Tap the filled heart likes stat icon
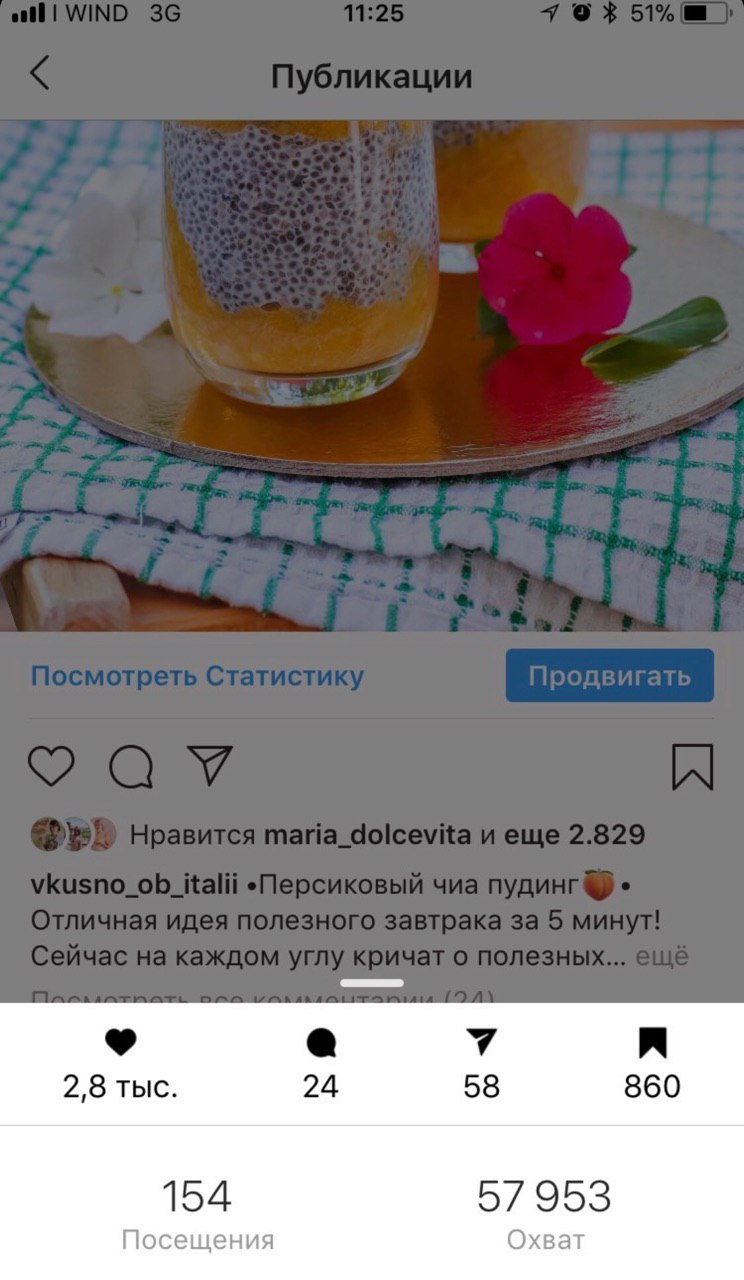The image size is (744, 1280). [120, 1044]
